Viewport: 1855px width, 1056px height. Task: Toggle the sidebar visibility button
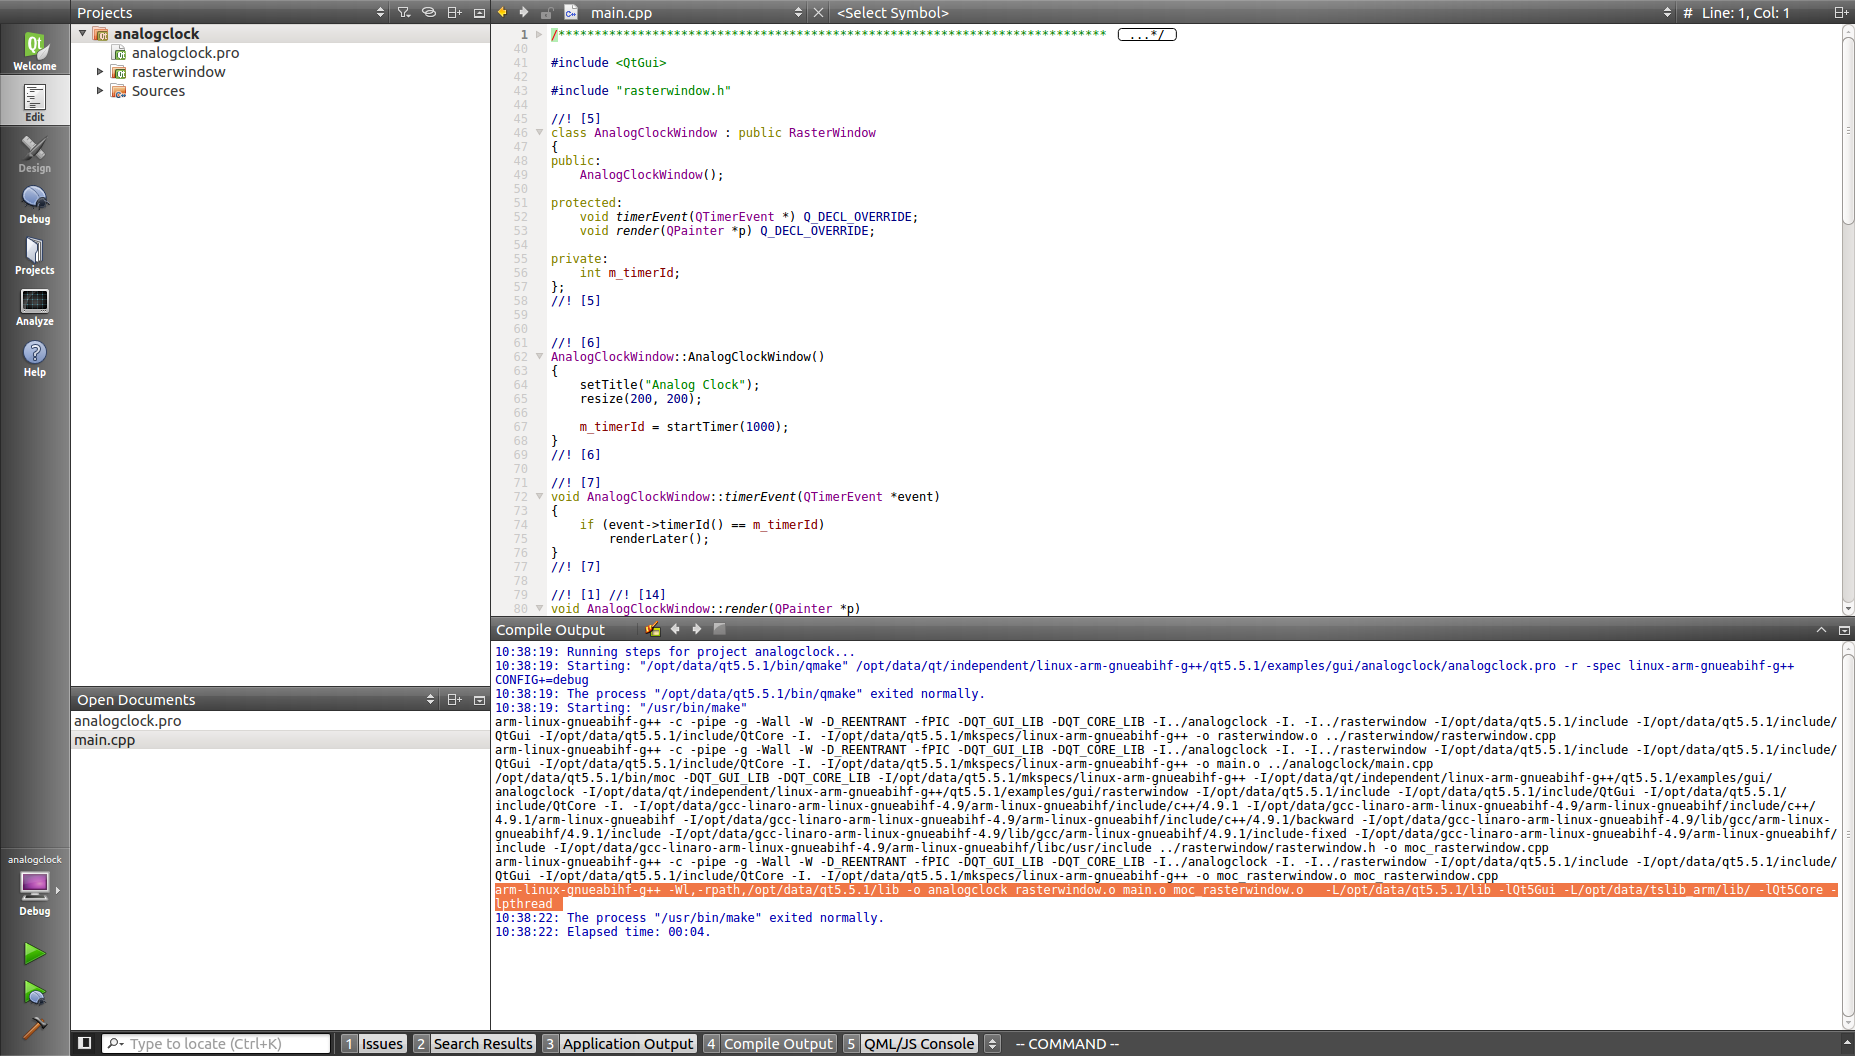[85, 1043]
